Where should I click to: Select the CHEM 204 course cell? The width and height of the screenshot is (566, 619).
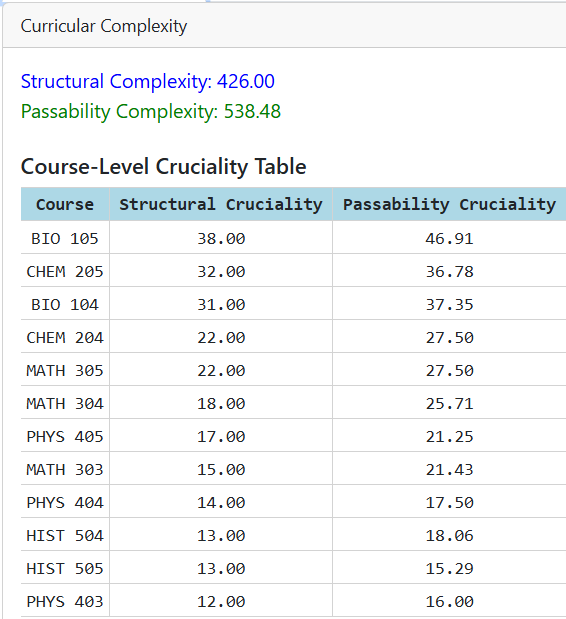[x=65, y=338]
